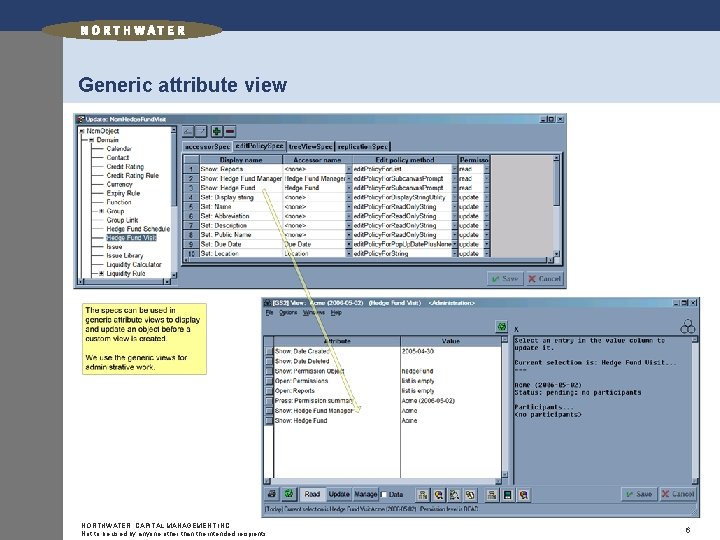This screenshot has width=720, height=540.
Task: Click the small X above the message pane
Action: coord(517,329)
